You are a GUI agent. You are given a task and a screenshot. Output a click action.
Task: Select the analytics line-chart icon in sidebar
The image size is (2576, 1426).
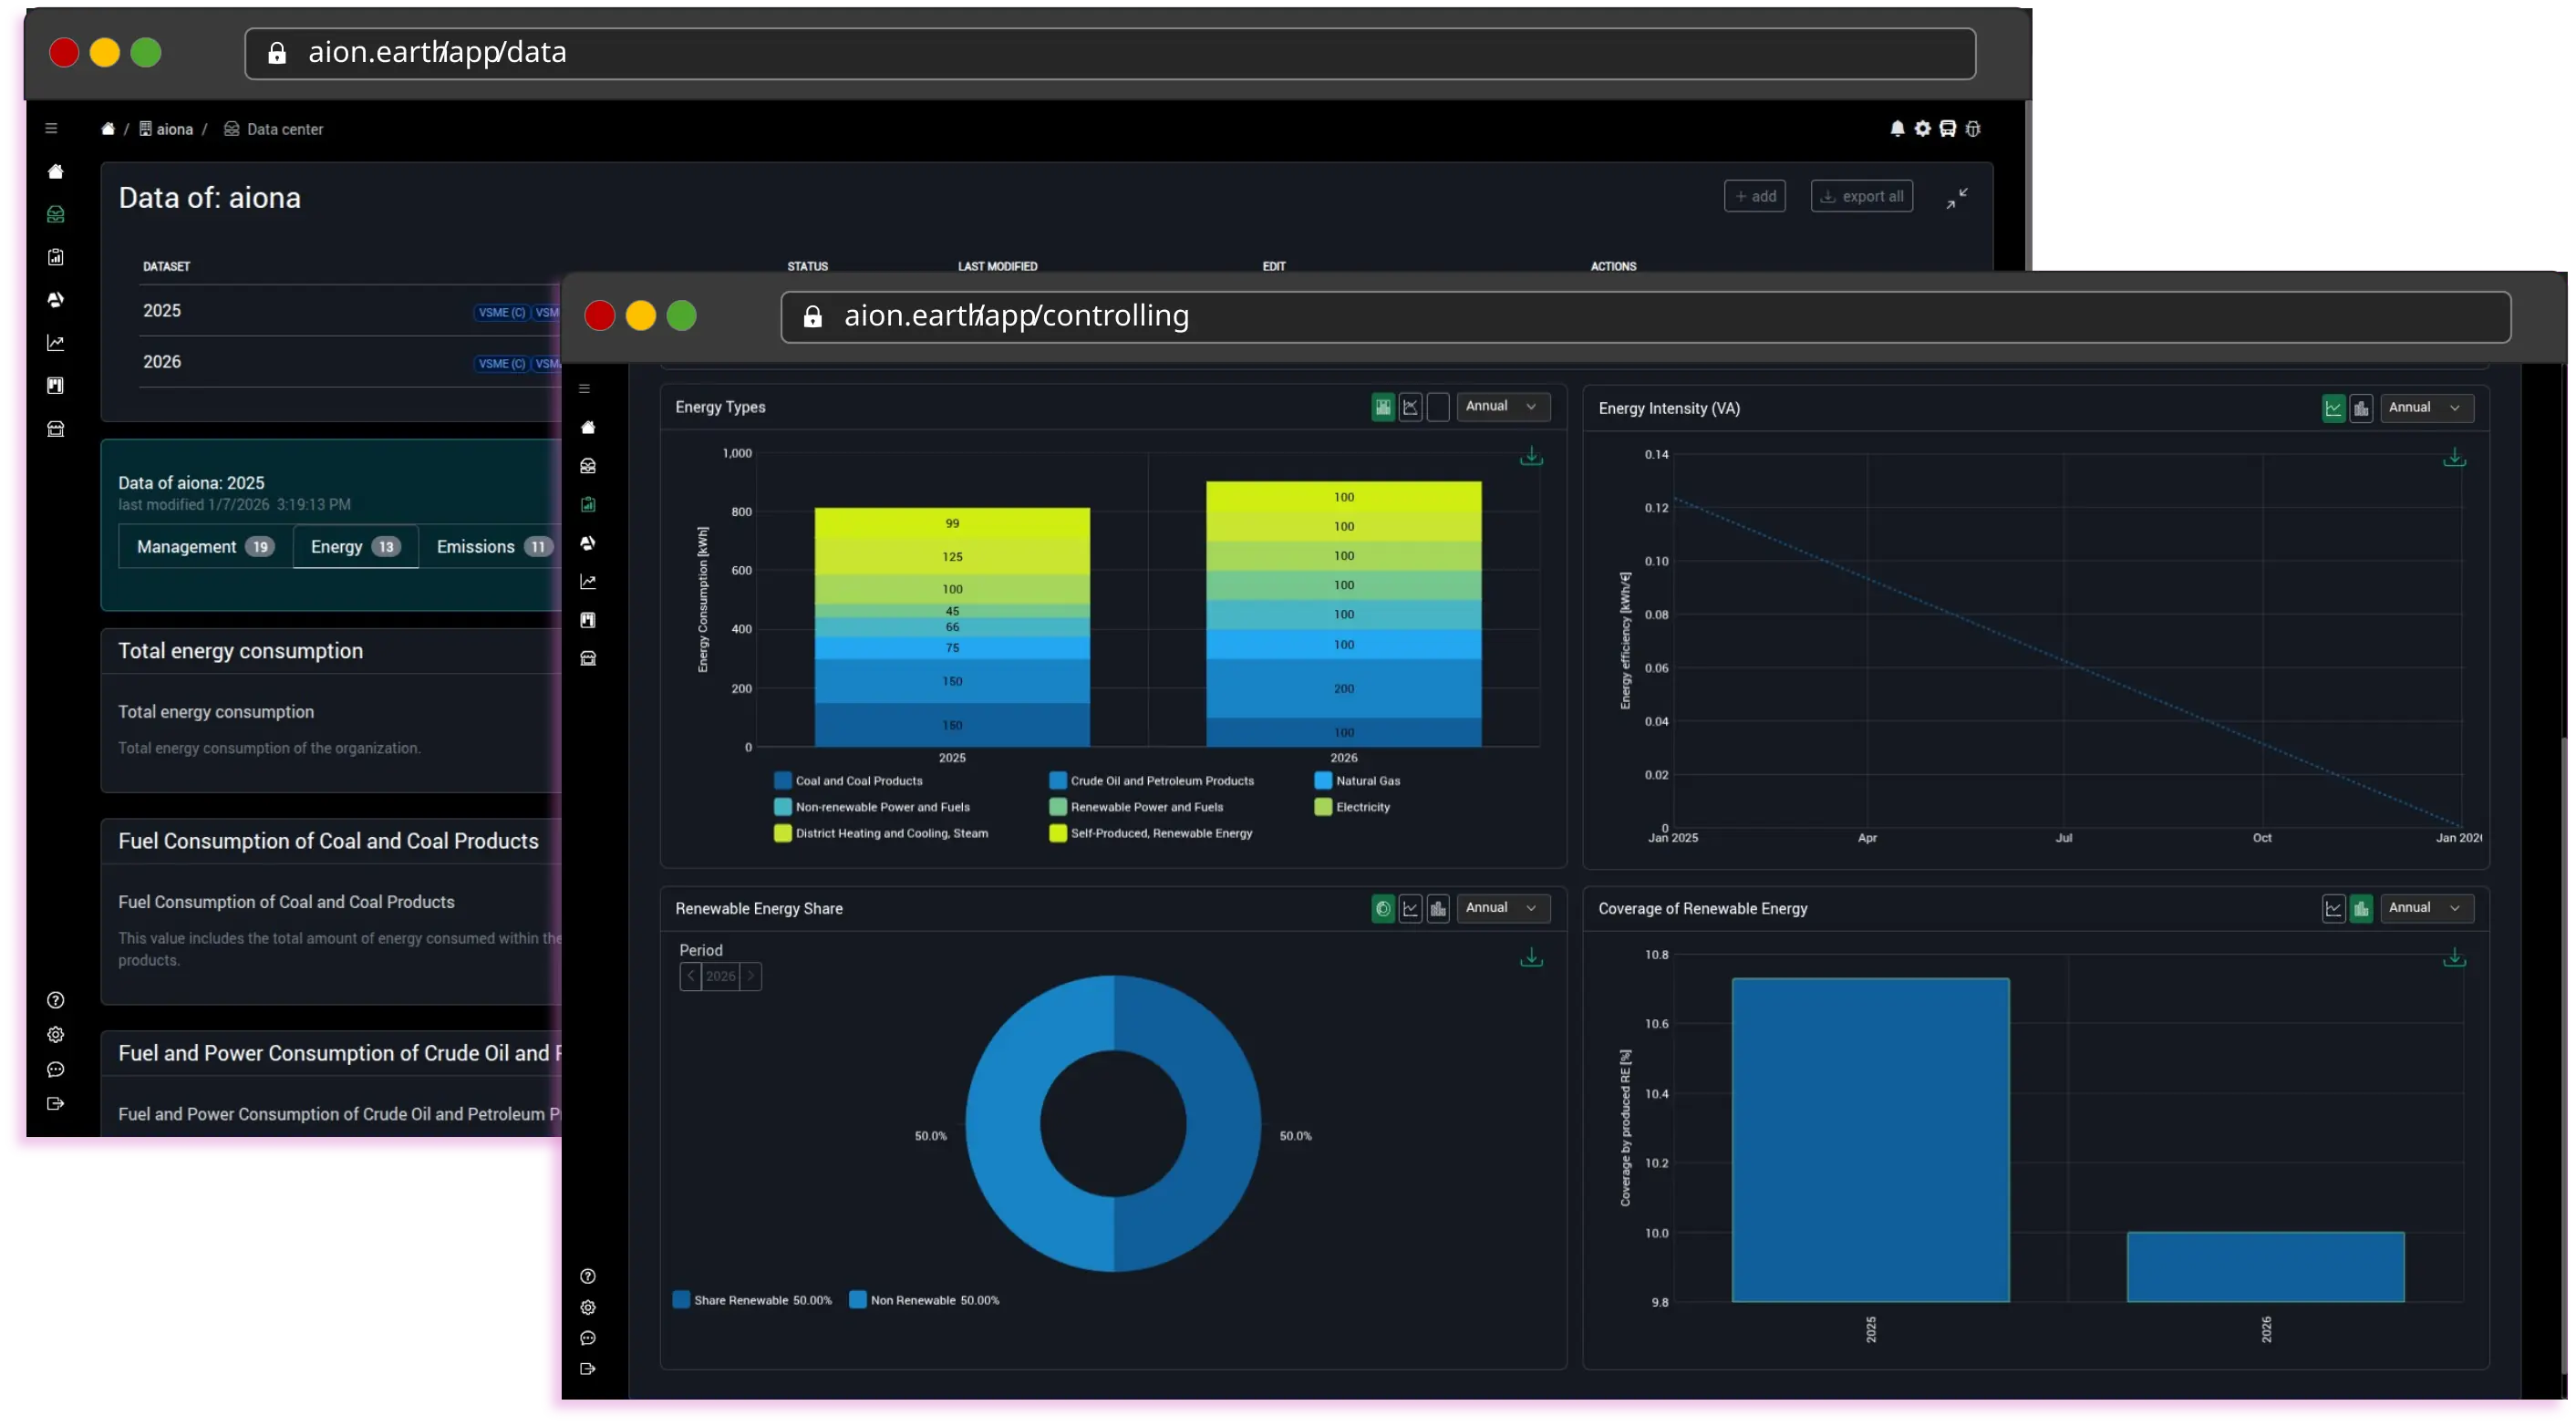coord(588,581)
